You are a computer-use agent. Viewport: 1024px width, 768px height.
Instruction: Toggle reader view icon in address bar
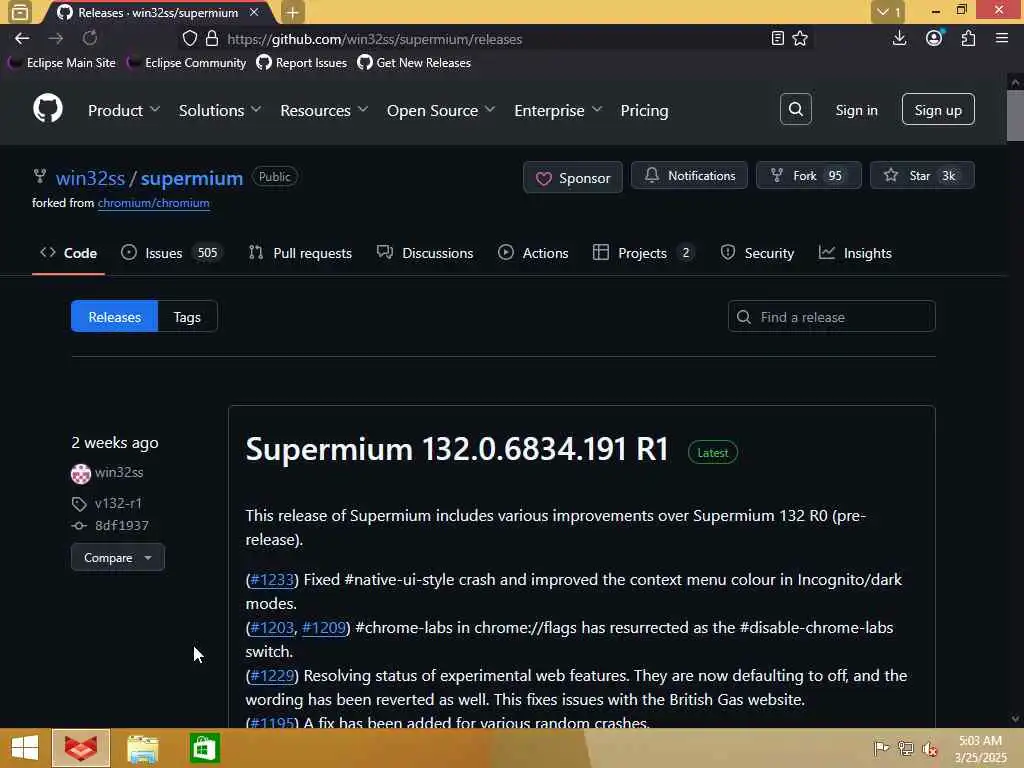click(x=777, y=39)
